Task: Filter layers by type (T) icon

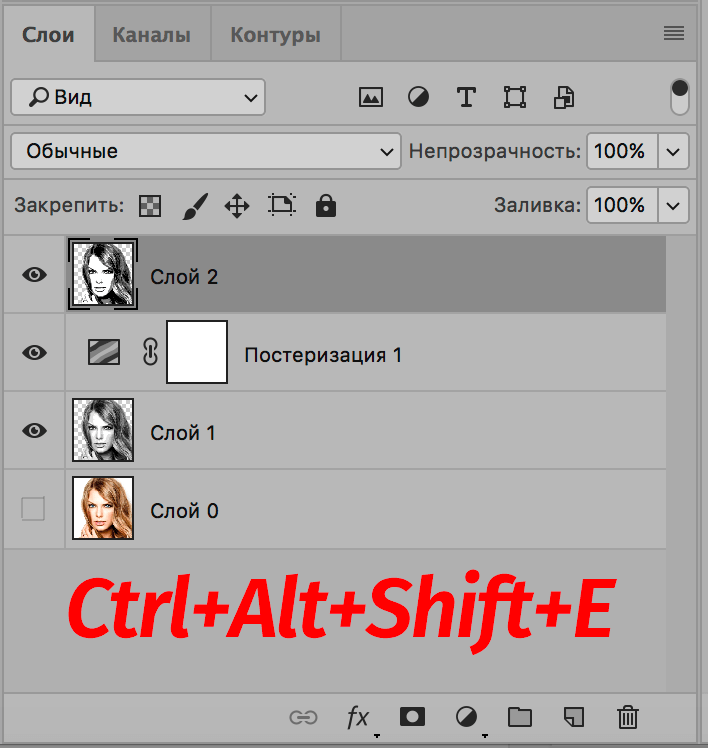Action: pyautogui.click(x=466, y=97)
